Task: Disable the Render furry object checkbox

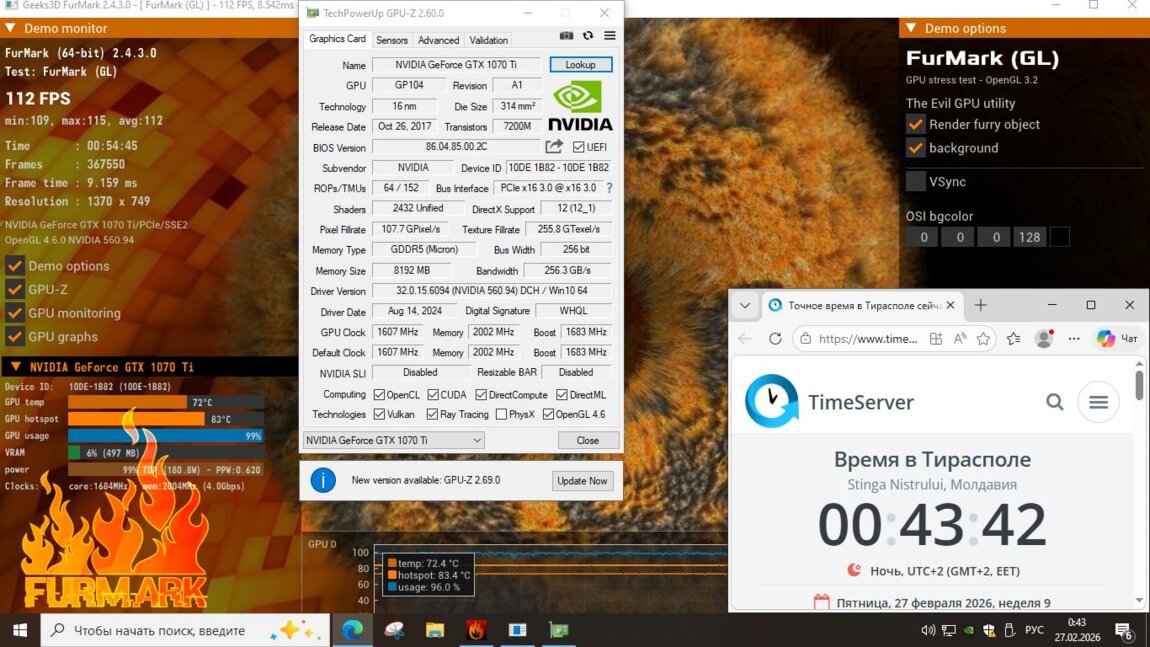Action: pos(915,124)
